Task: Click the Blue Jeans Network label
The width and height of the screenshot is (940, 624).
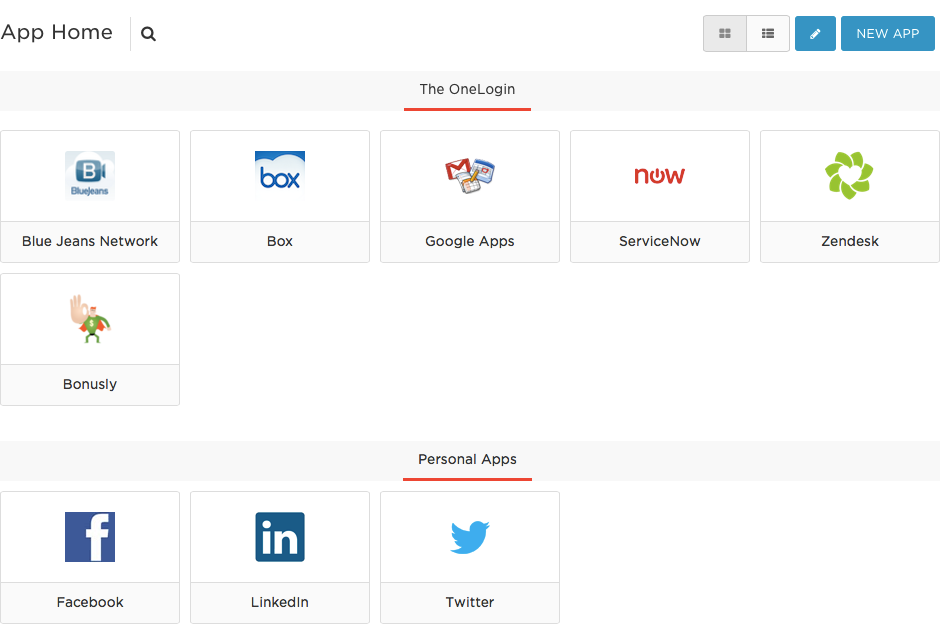Action: point(90,242)
